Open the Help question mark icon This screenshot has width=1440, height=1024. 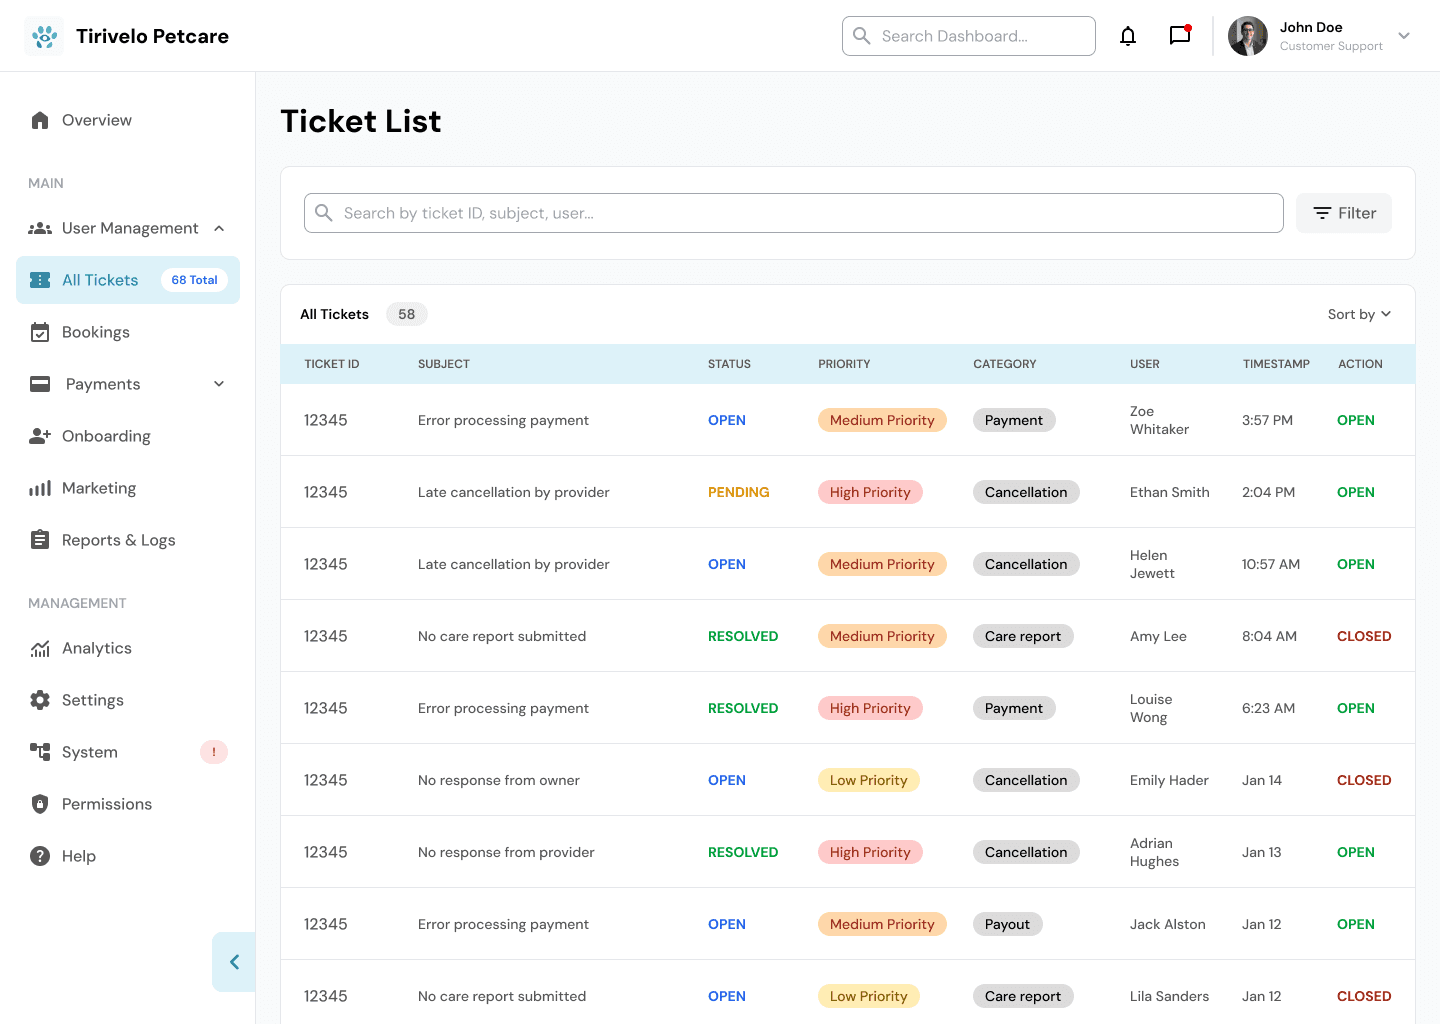click(40, 856)
